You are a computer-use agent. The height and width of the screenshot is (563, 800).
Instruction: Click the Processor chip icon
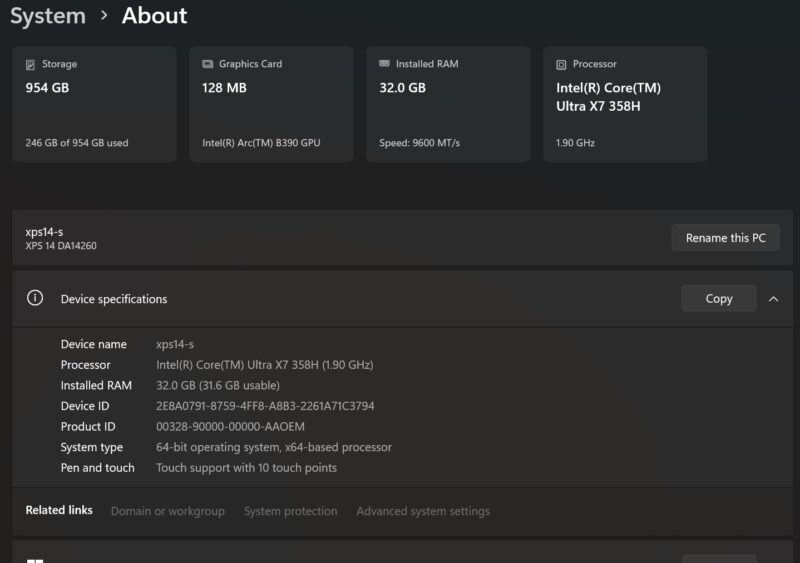coord(561,64)
